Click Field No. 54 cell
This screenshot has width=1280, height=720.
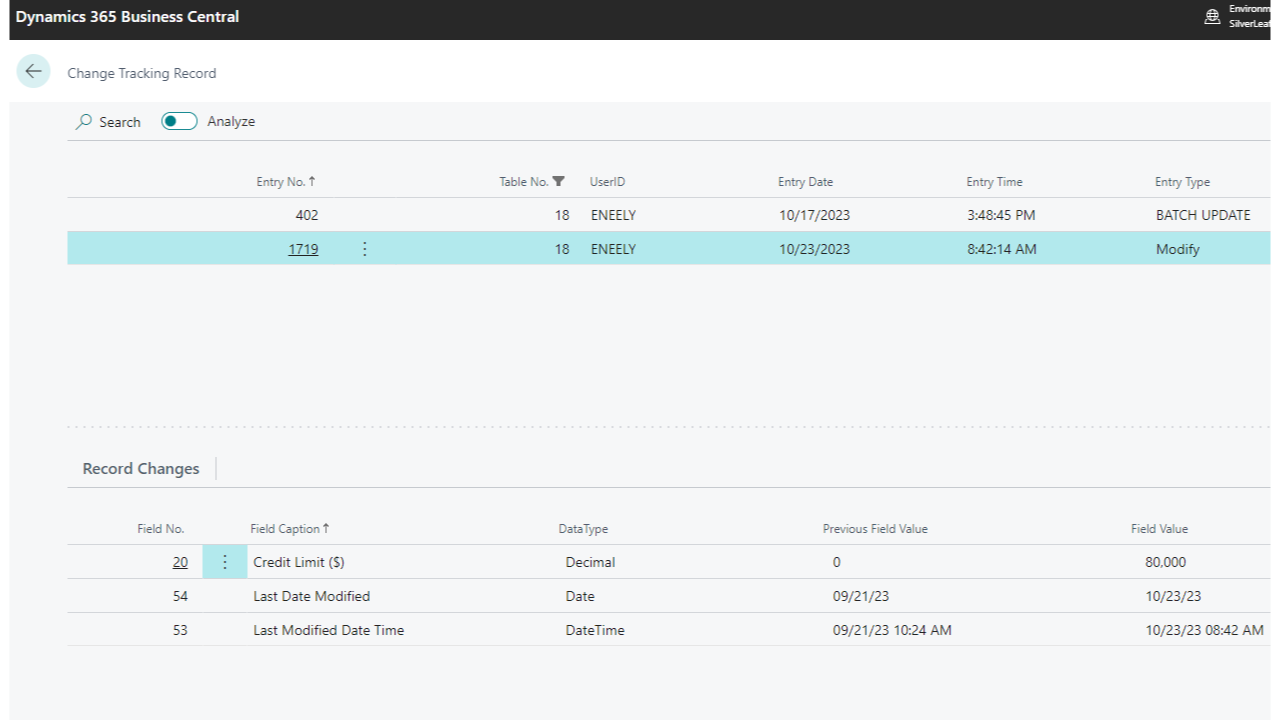click(x=180, y=596)
